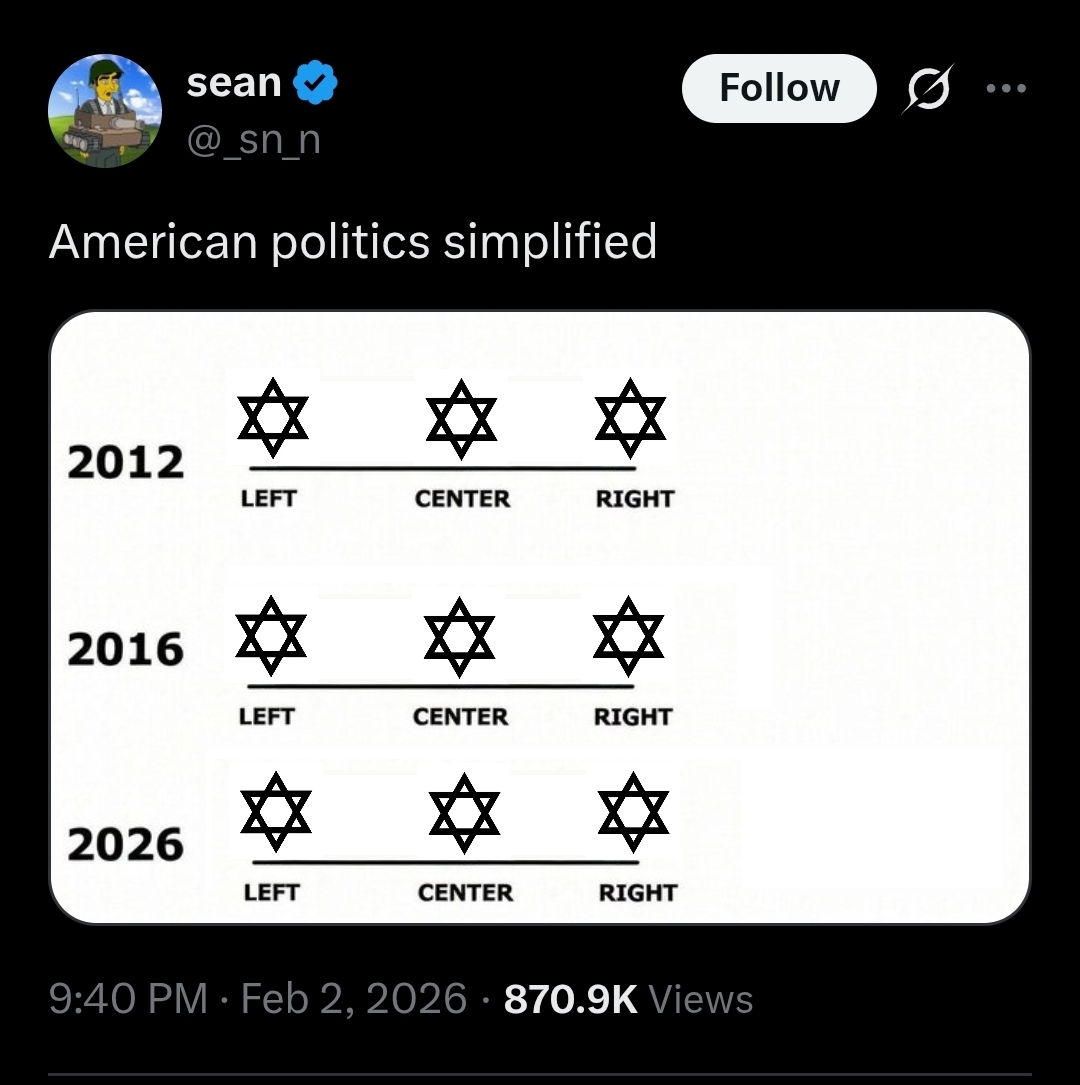This screenshot has height=1085, width=1080.
Task: Click the star icon above CENTER in 2012 row
Action: point(461,418)
